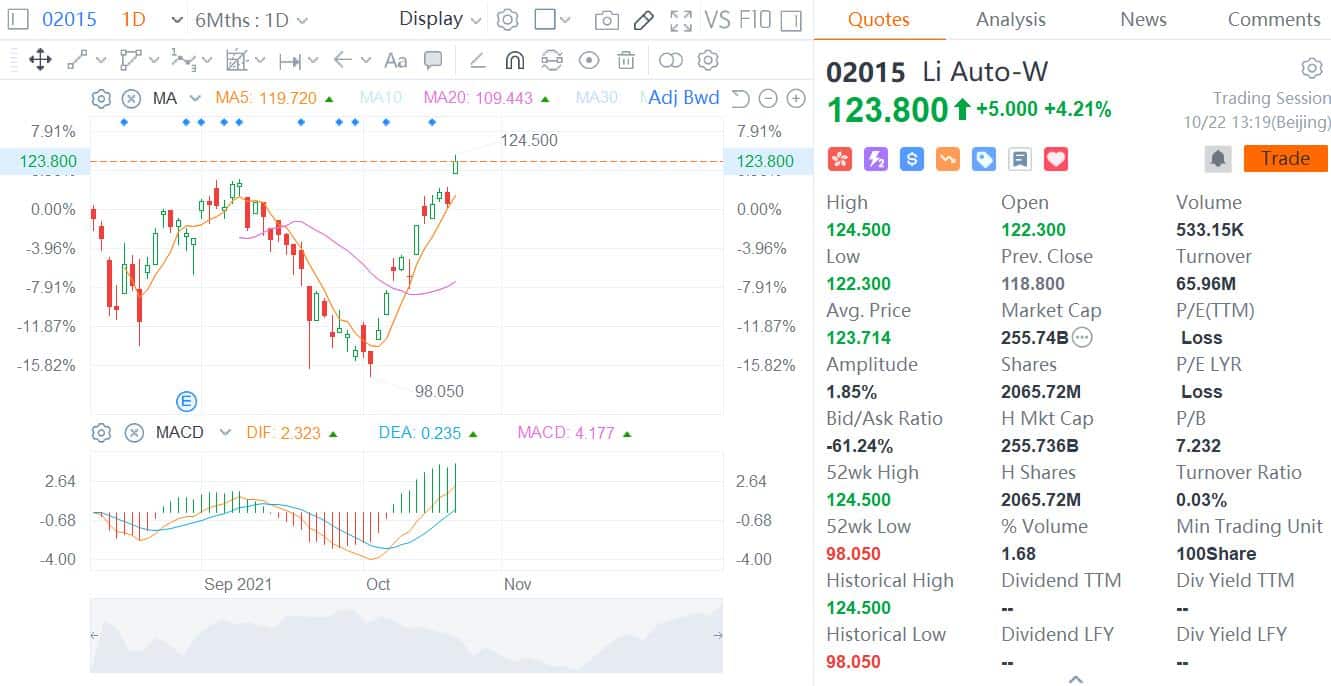Select the crosshair pointer tool
The width and height of the screenshot is (1331, 686).
pos(40,60)
